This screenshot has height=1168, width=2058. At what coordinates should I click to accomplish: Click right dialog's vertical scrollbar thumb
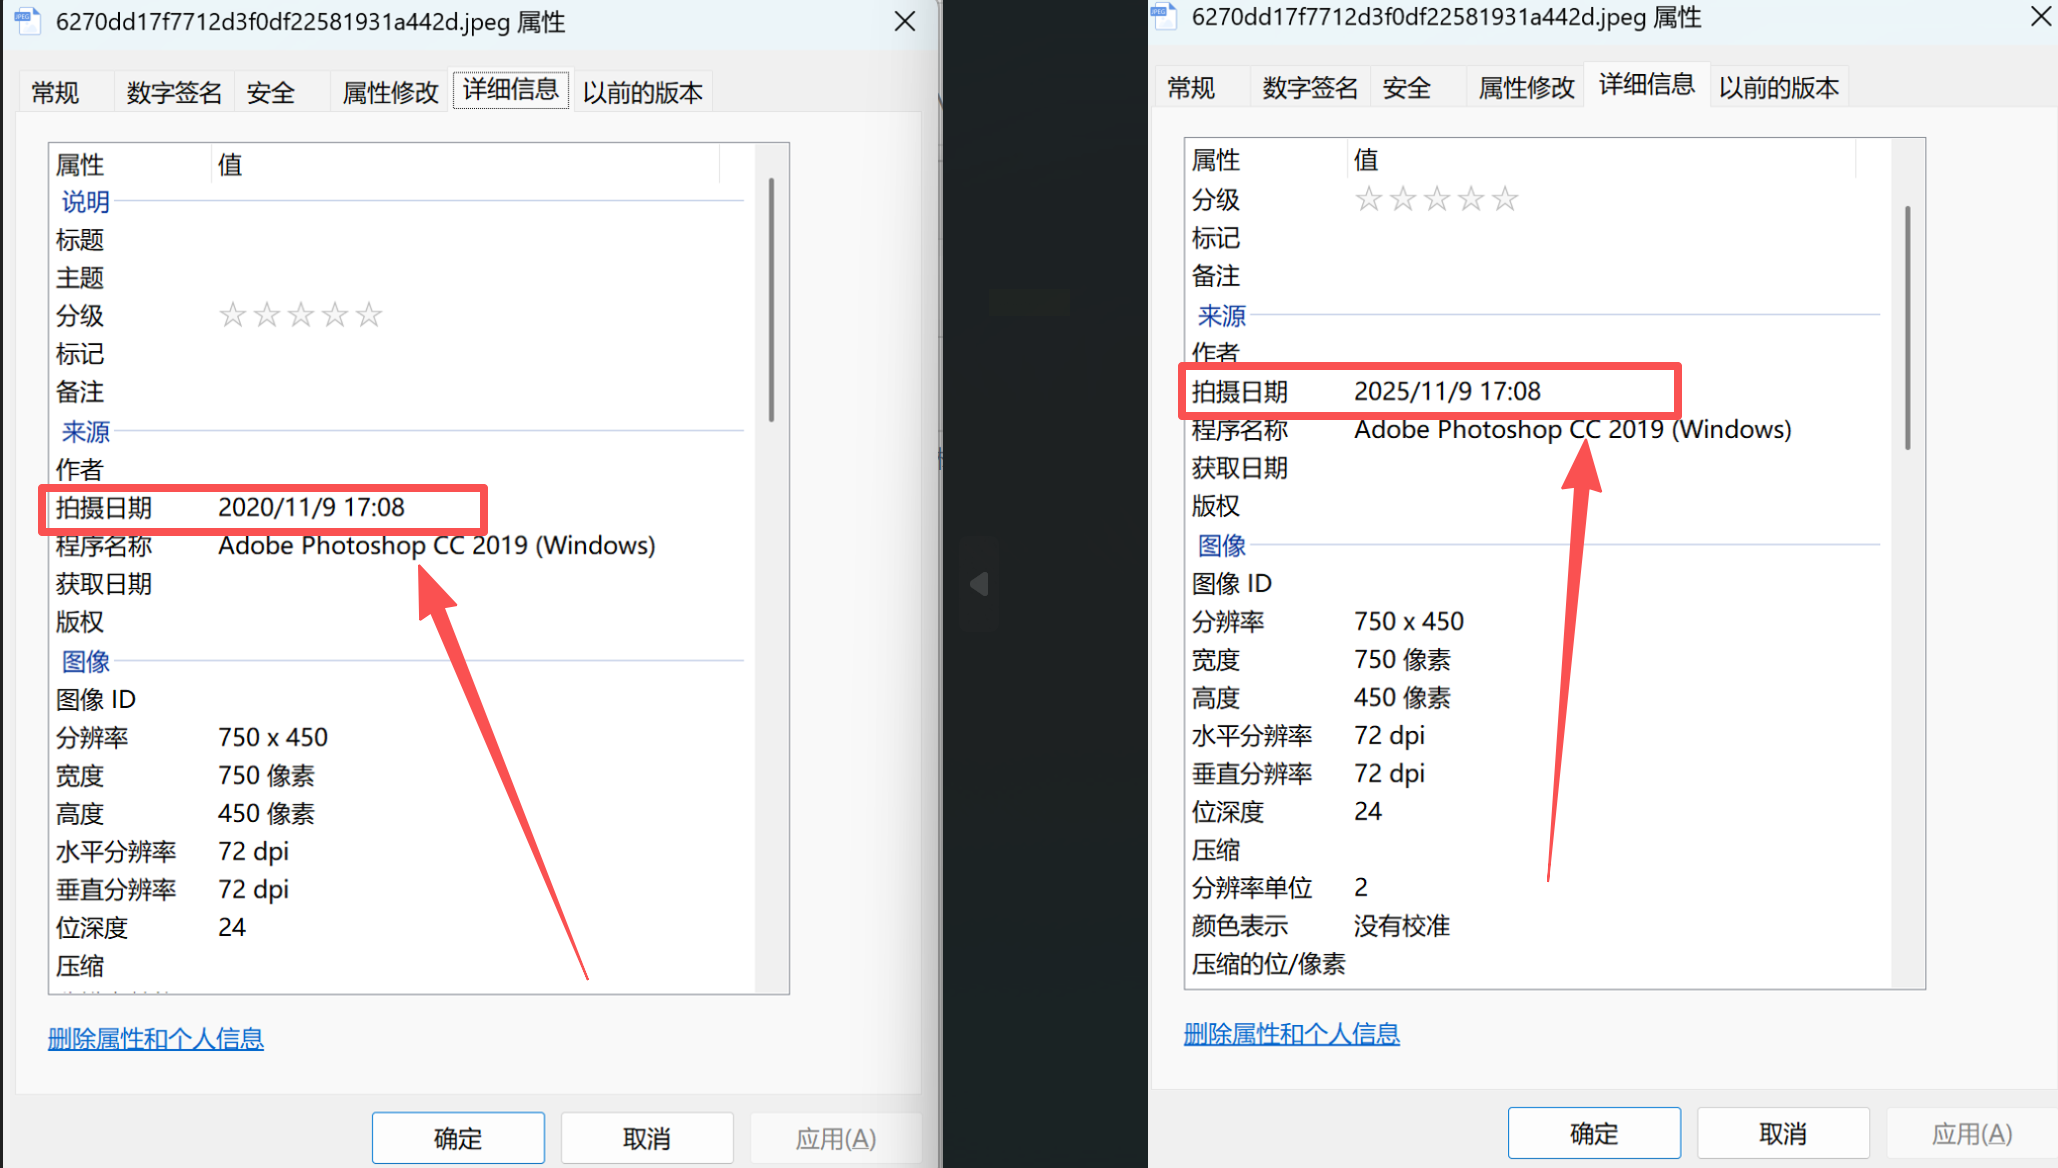(x=1907, y=328)
